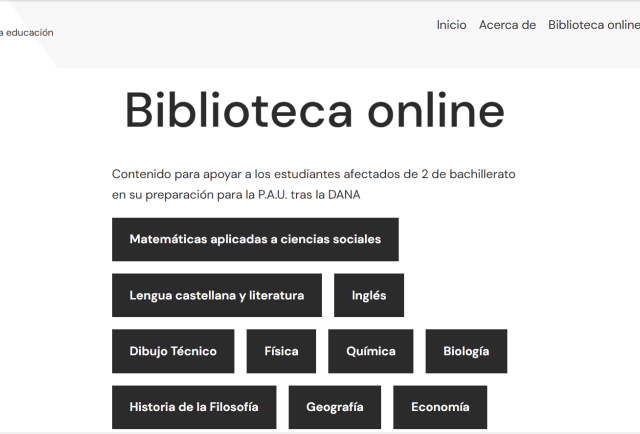The height and width of the screenshot is (434, 640).
Task: Open the Geografía subject button
Action: (335, 407)
